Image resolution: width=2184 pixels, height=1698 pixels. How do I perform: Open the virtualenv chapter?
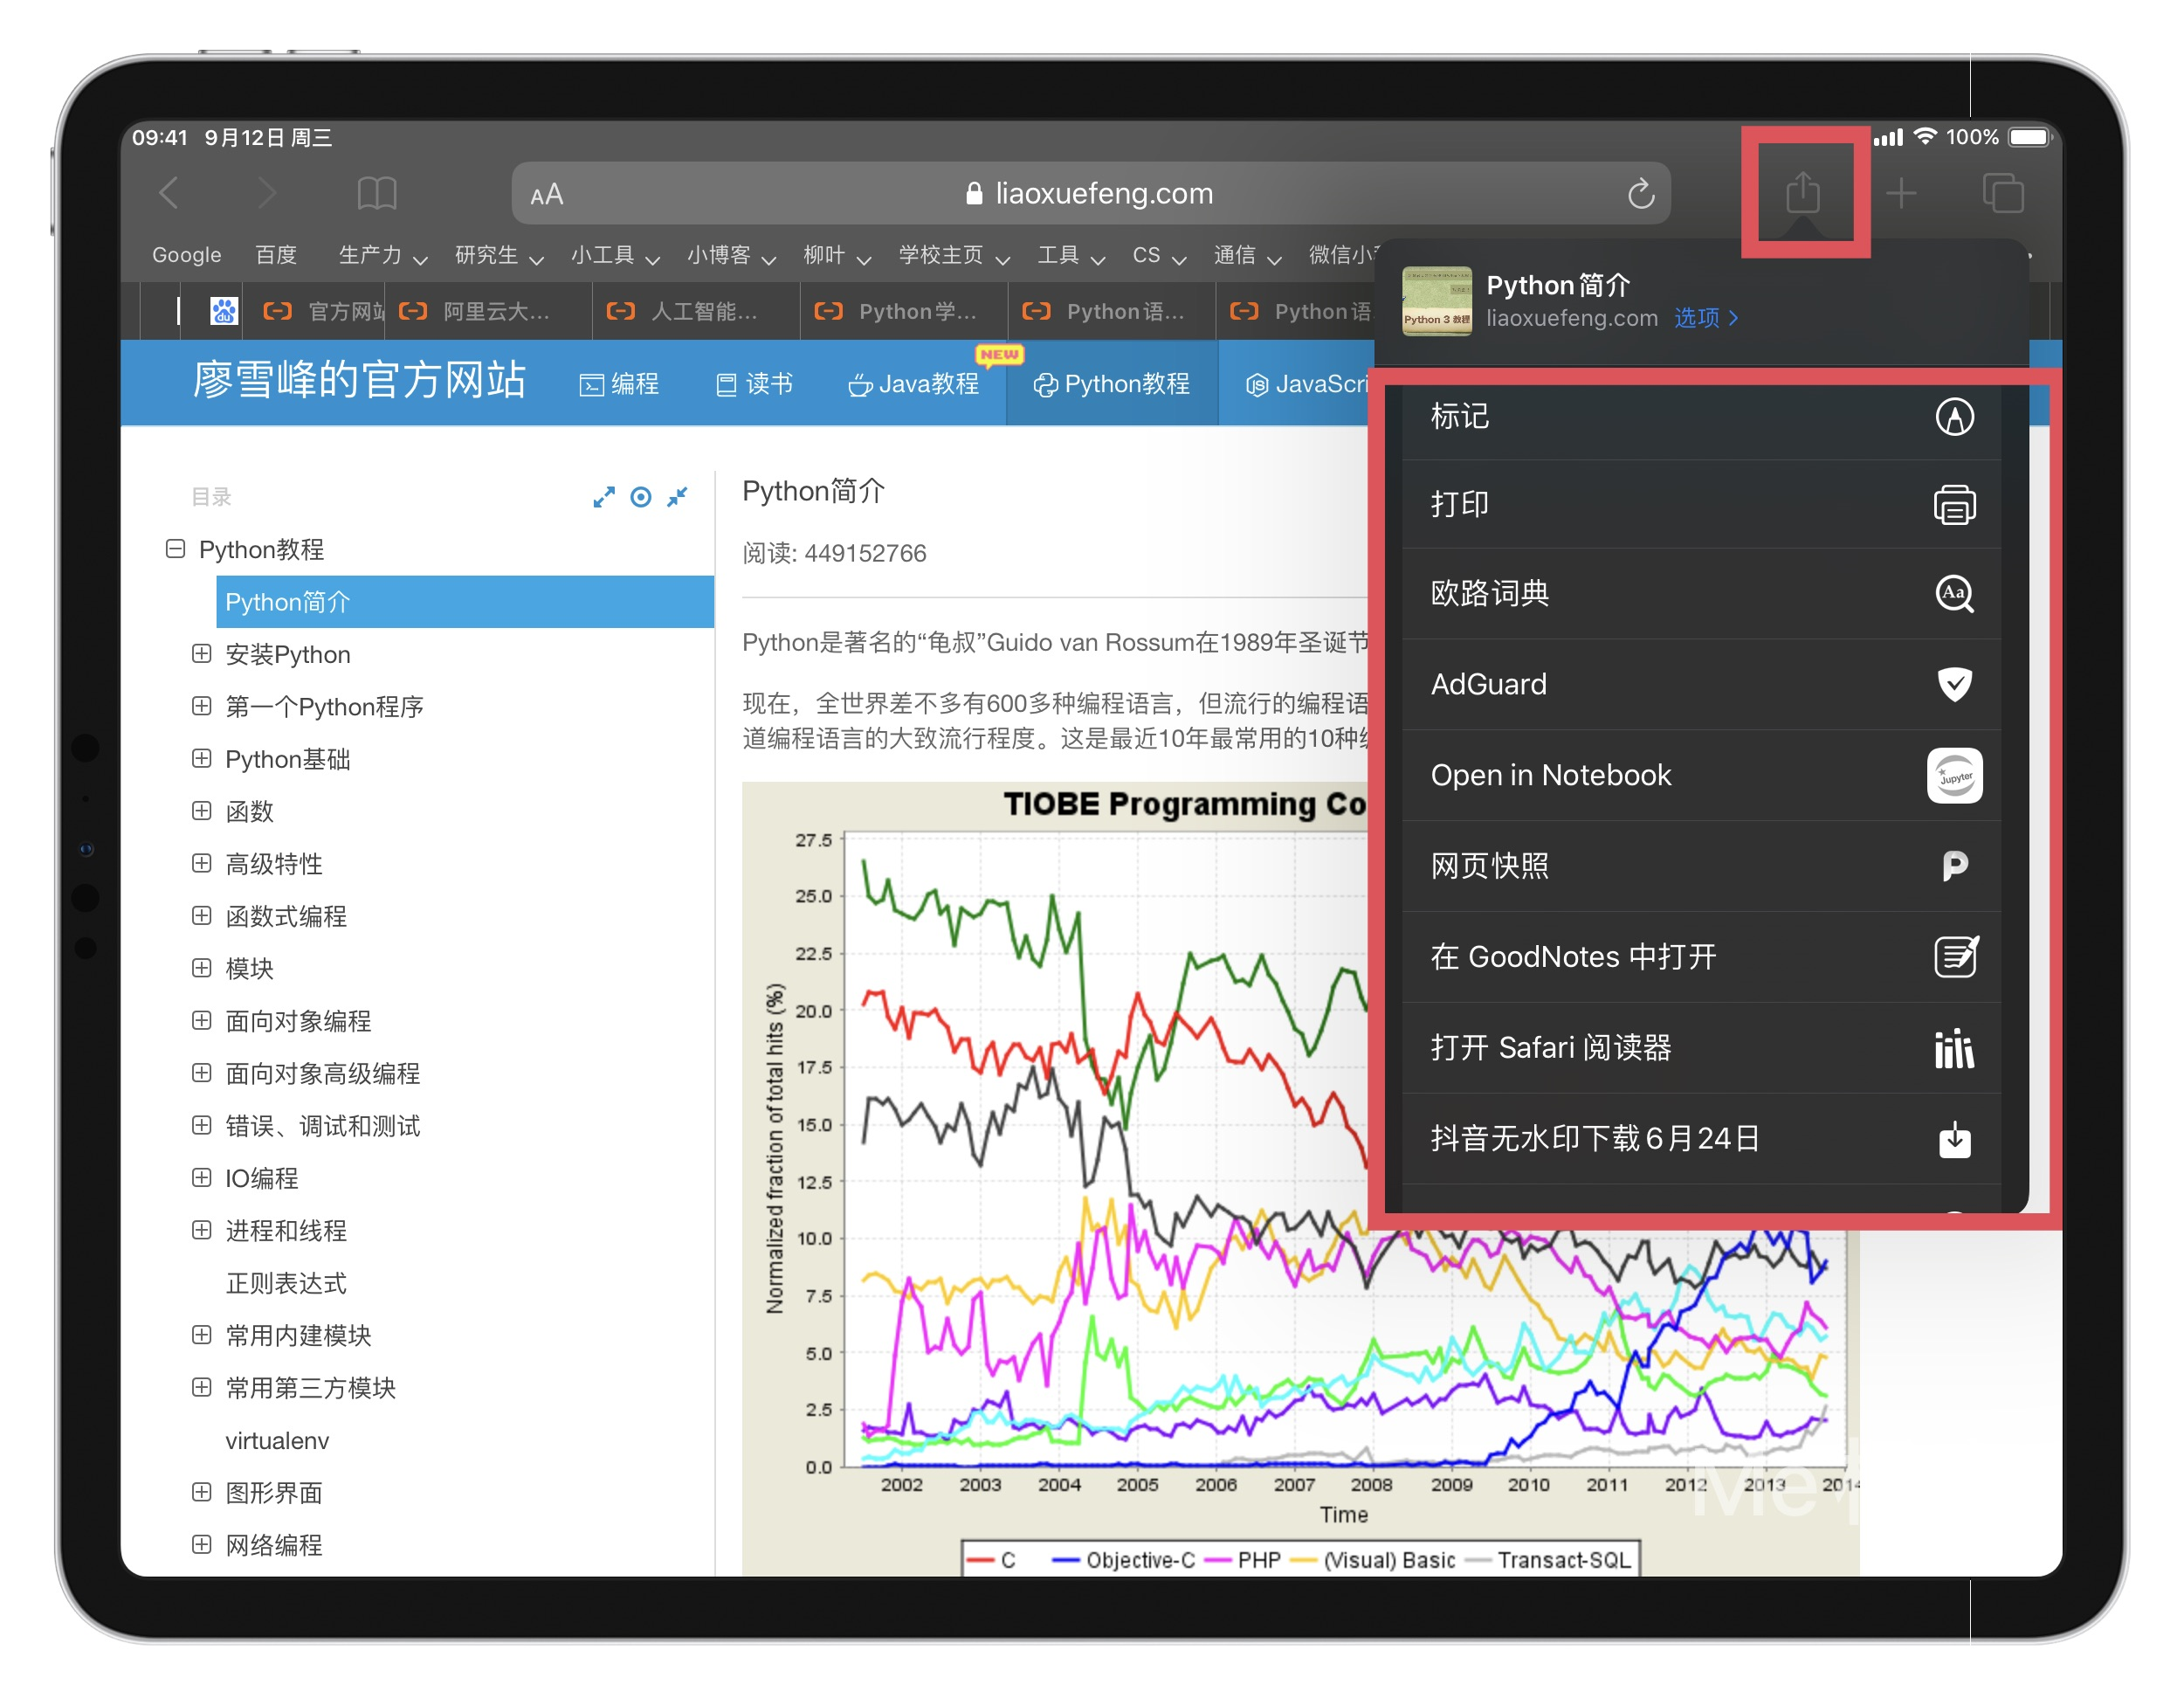[x=277, y=1440]
